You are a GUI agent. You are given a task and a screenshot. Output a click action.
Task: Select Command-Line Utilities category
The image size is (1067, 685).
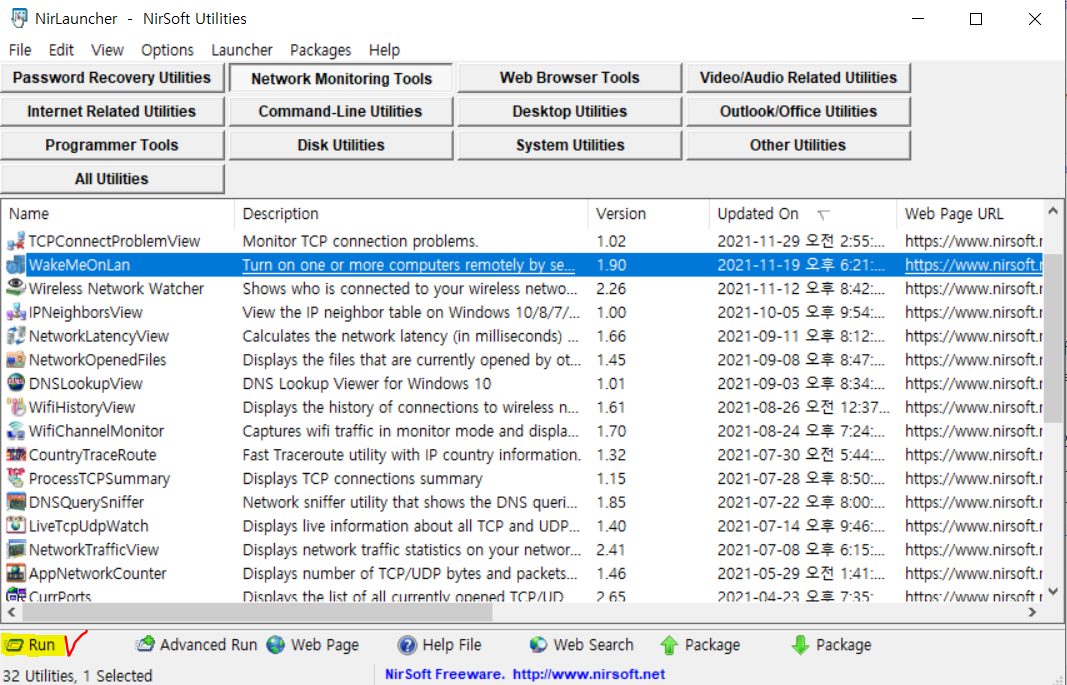(x=341, y=112)
